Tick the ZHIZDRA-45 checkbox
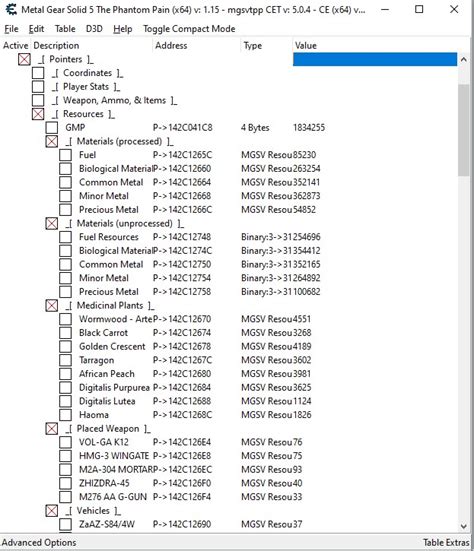The image size is (474, 551). click(65, 483)
